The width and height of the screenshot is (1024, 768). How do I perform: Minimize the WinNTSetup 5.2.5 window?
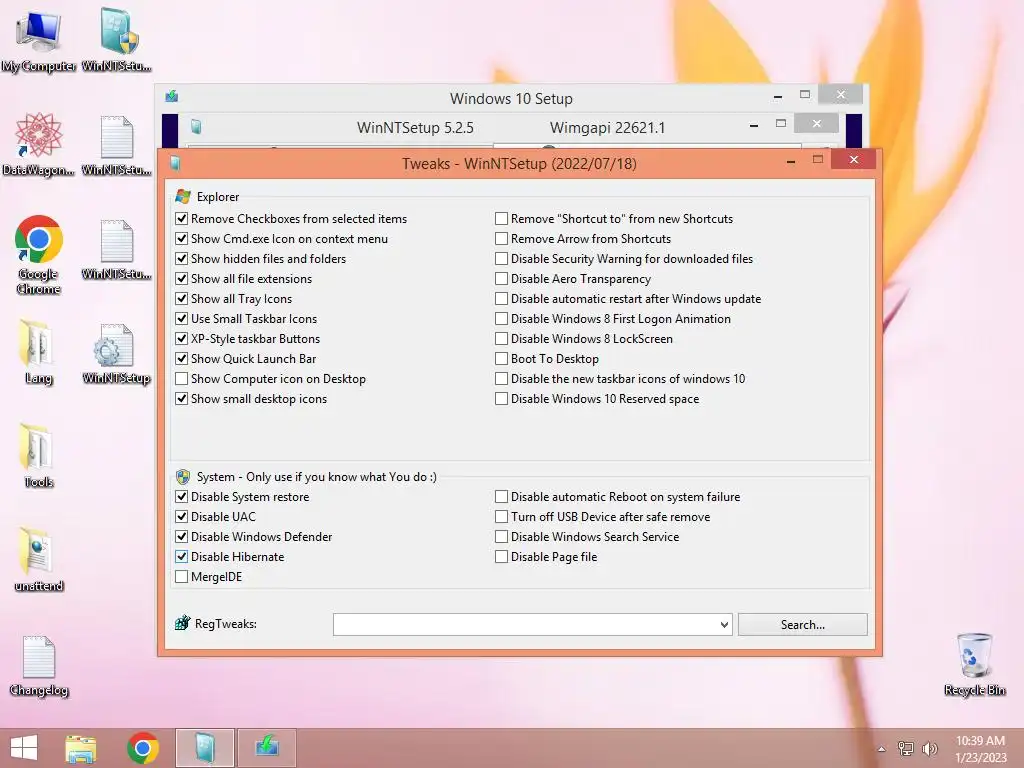click(754, 125)
